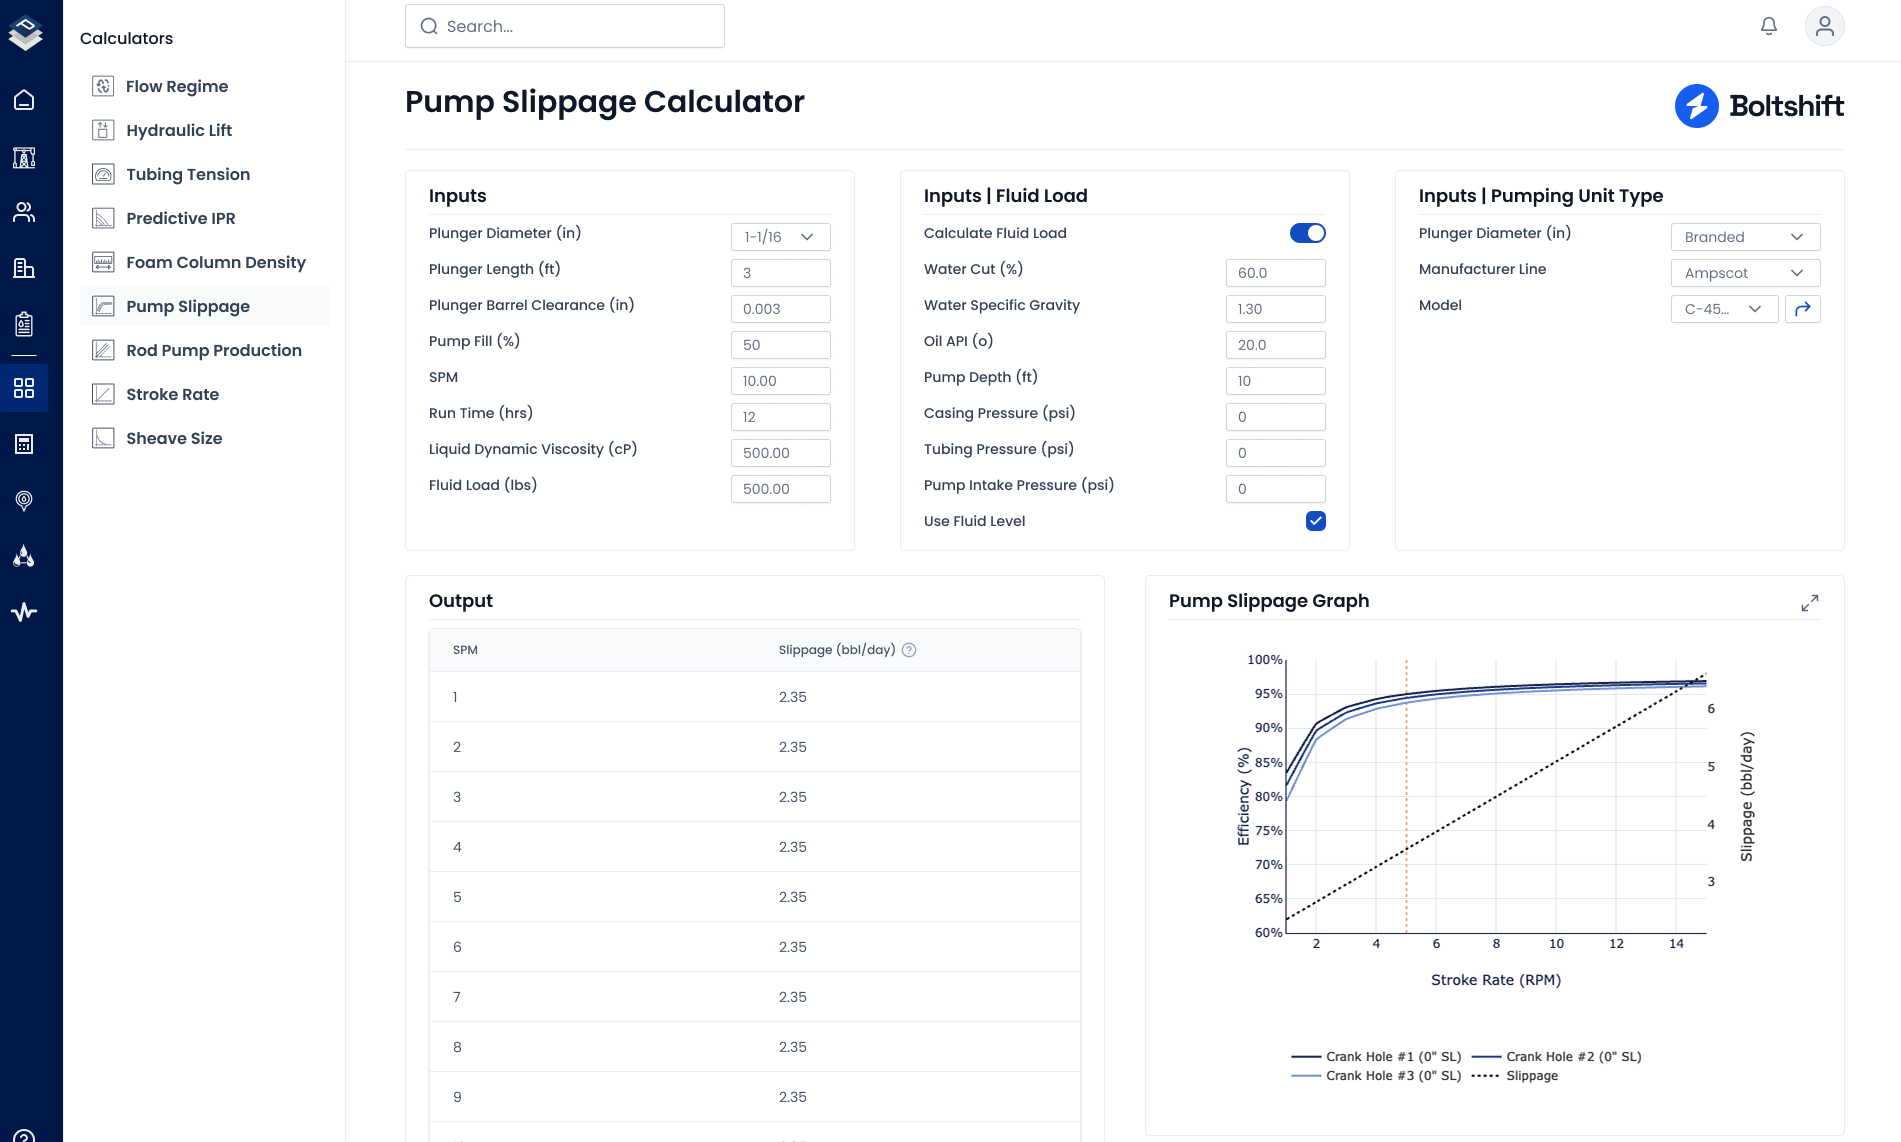Expand the Manufacturer Line dropdown showing Ampscot
This screenshot has width=1901, height=1142.
pyautogui.click(x=1744, y=272)
